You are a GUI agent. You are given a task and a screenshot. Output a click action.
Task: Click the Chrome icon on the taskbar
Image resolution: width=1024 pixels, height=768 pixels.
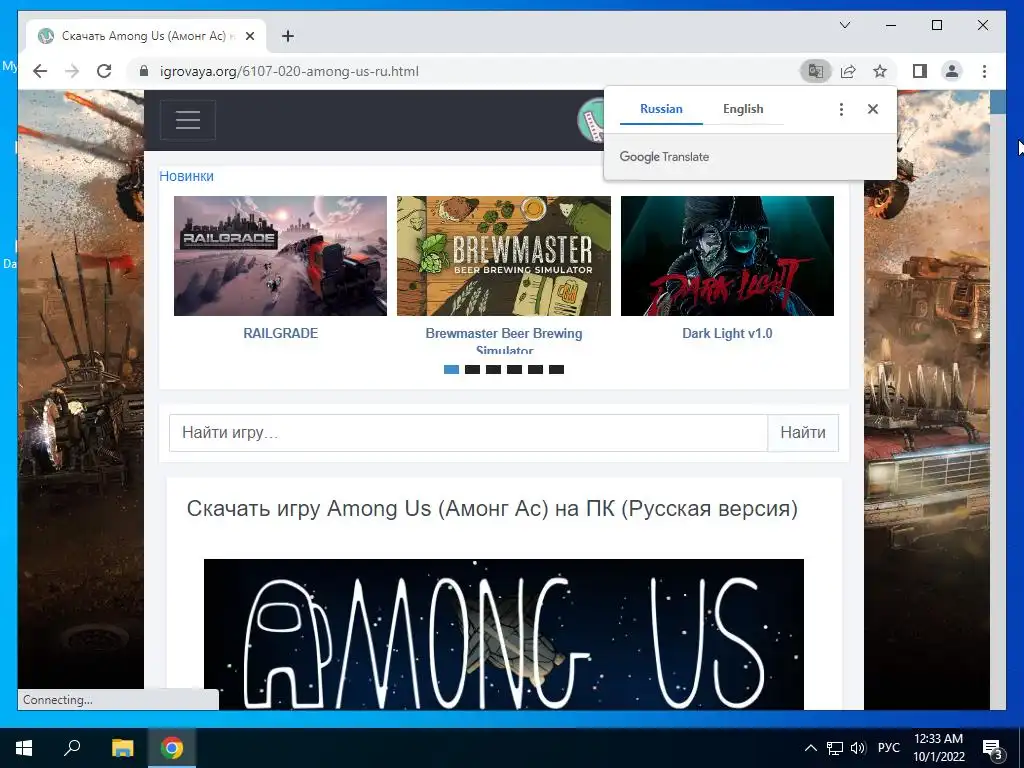click(x=172, y=748)
